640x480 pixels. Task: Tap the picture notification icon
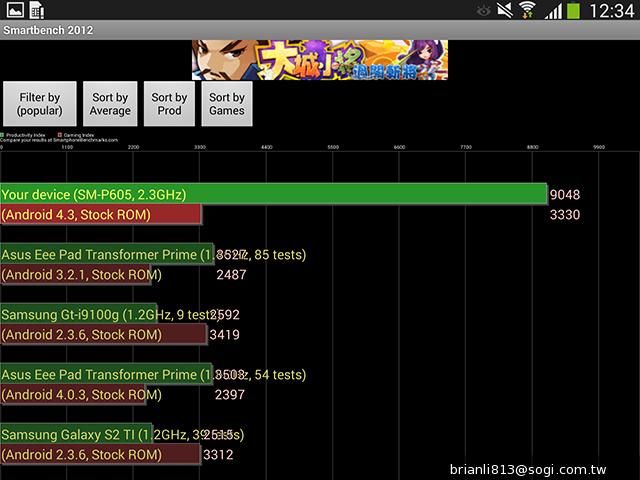[13, 11]
